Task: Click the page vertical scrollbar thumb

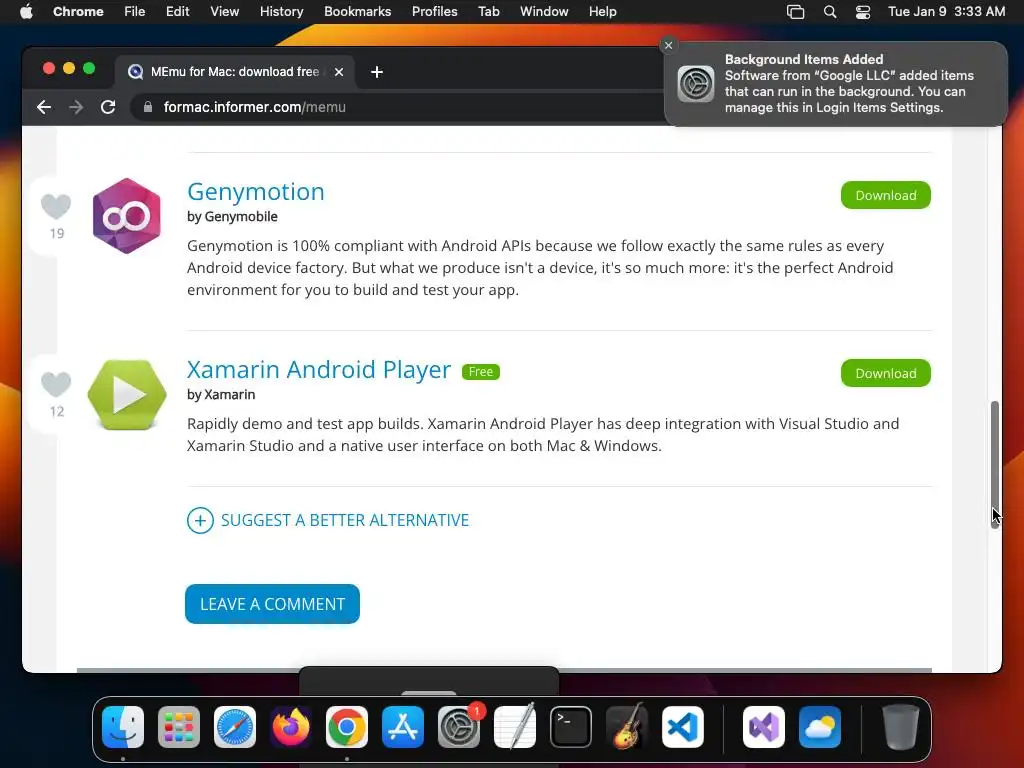Action: 995,464
